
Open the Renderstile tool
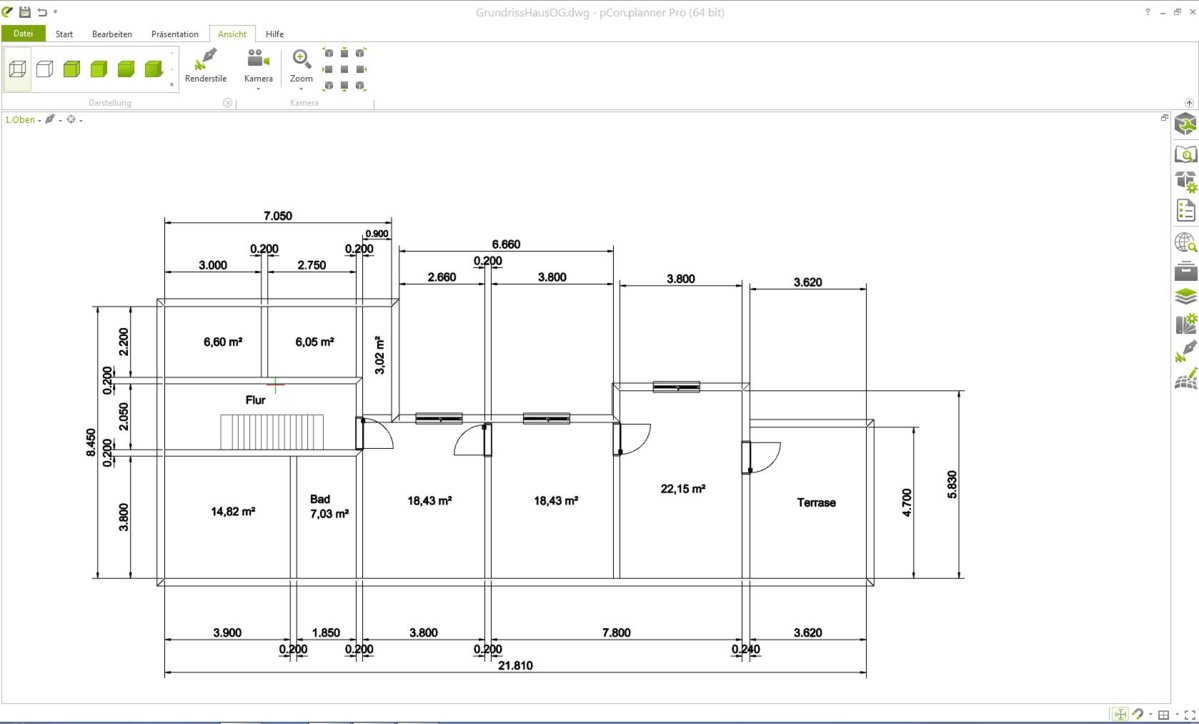click(x=206, y=66)
